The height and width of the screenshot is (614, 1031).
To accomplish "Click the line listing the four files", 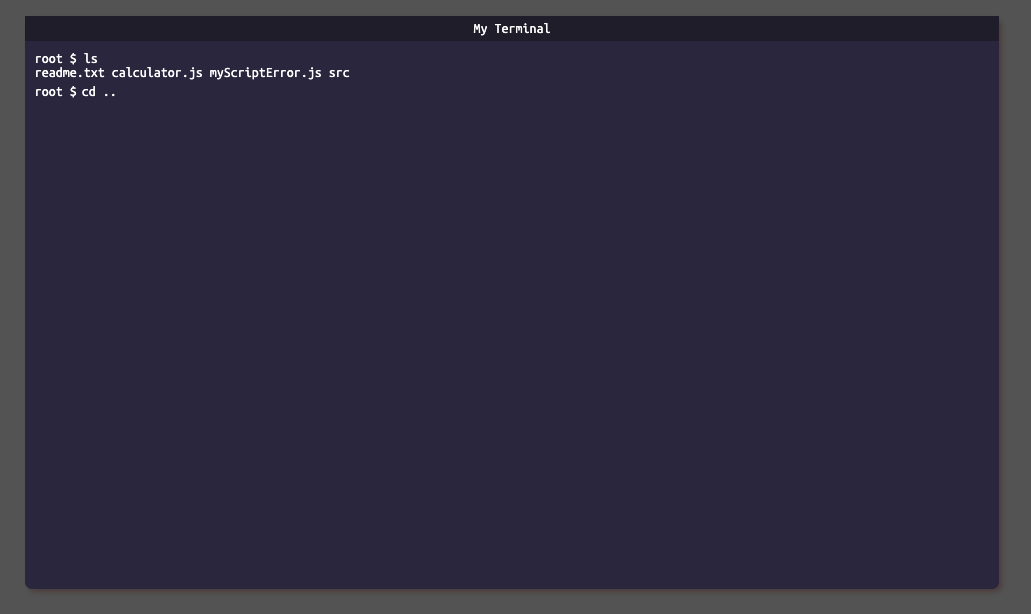I will [192, 72].
